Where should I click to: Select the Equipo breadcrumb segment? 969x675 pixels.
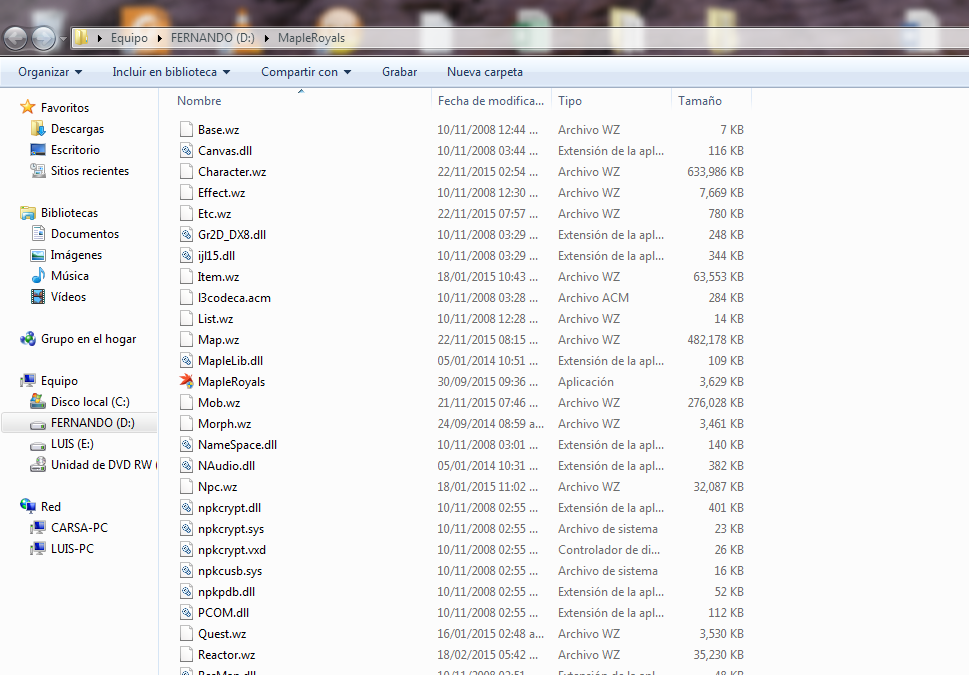click(x=129, y=38)
